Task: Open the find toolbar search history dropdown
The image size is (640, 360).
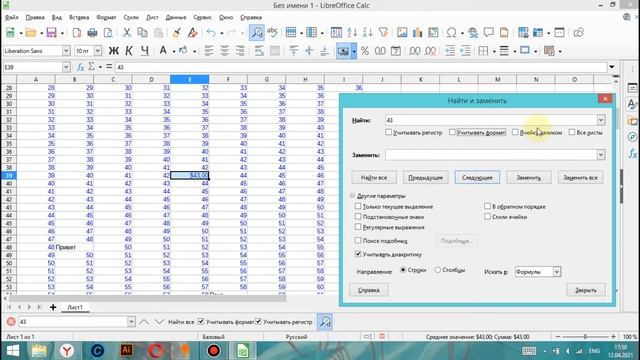Action: [x=131, y=322]
